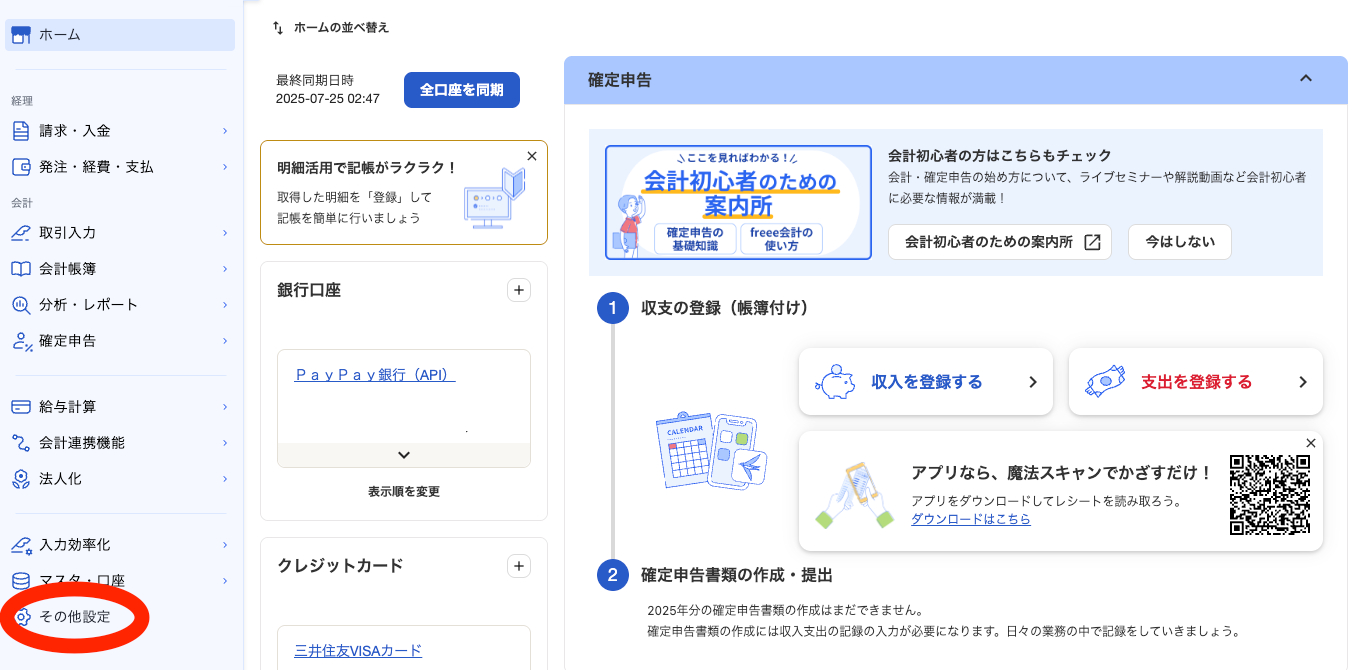Select ホーム in the sidebar menu

click(x=62, y=34)
